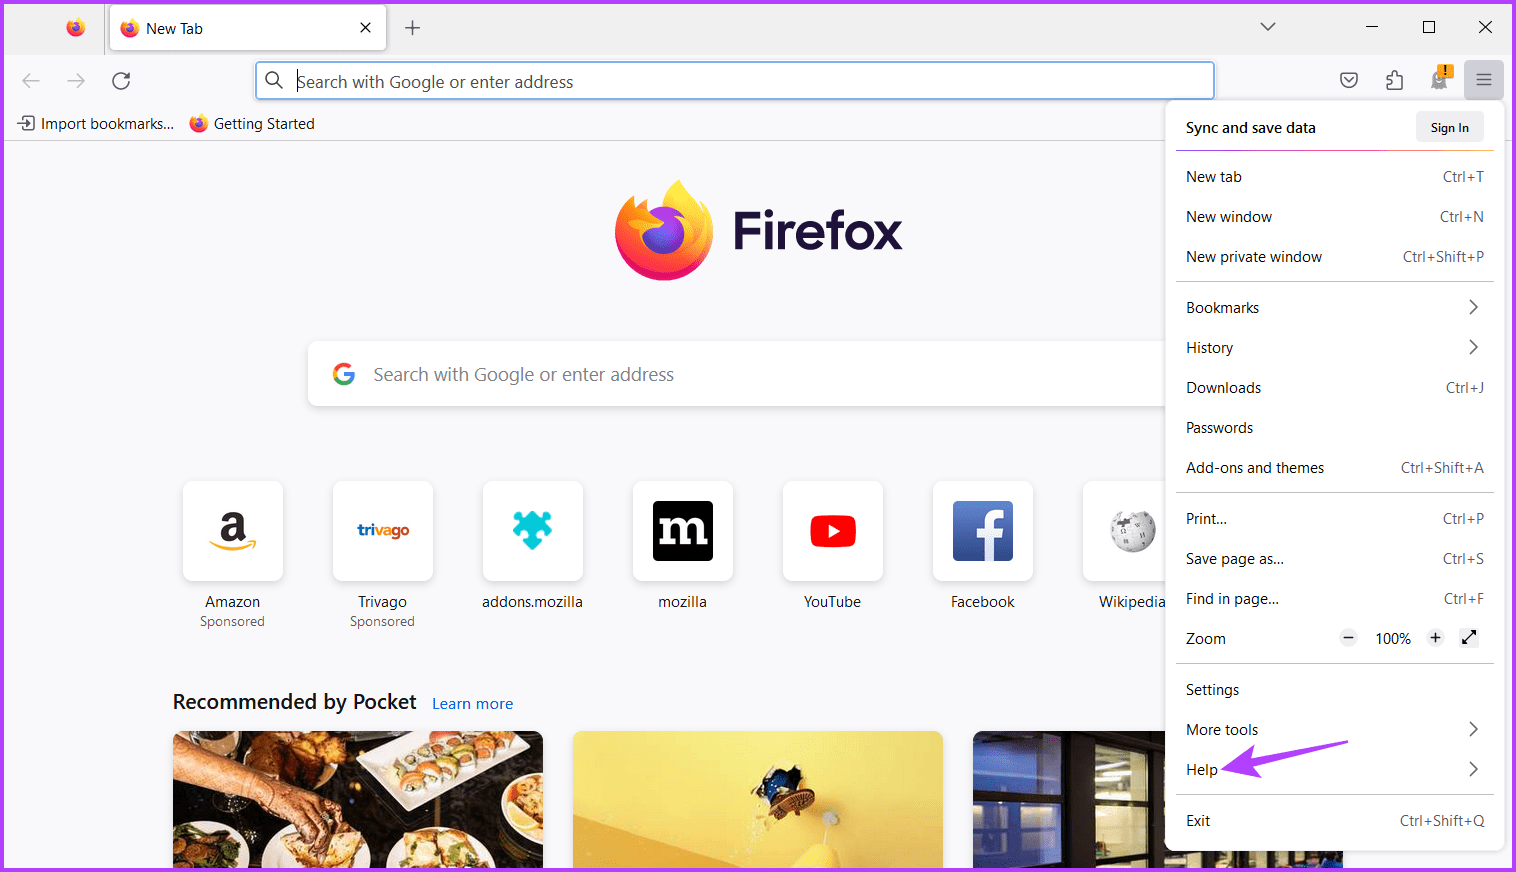Open the Wikipedia shortcut tile

pos(1125,531)
